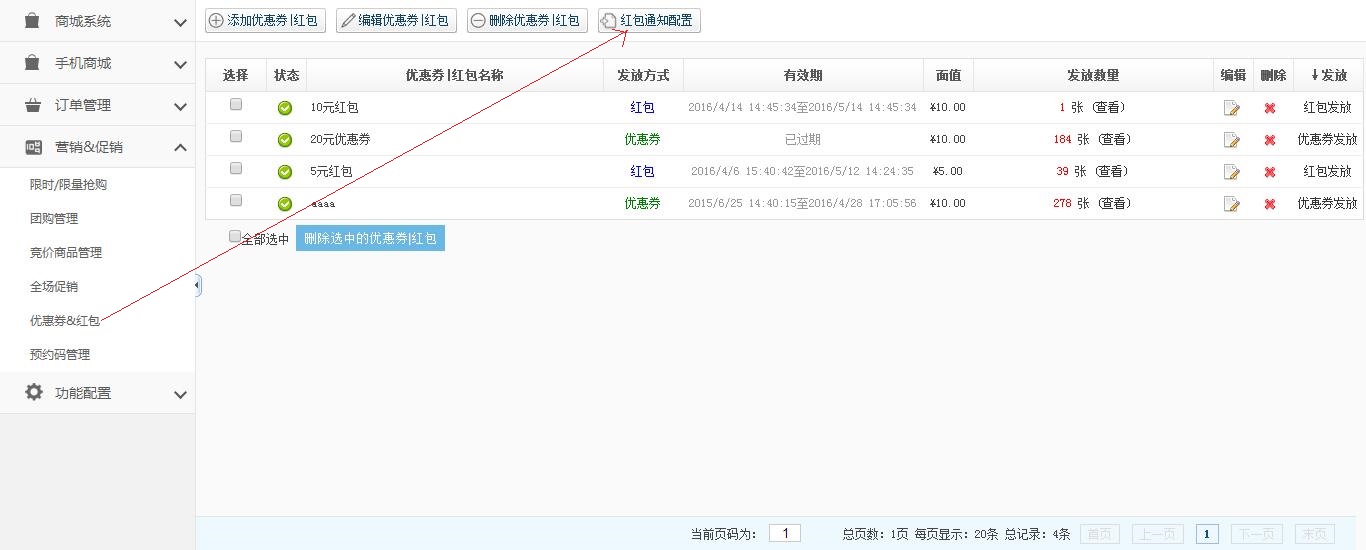Delete aaaa with the red X icon
1366x550 pixels.
point(1270,204)
